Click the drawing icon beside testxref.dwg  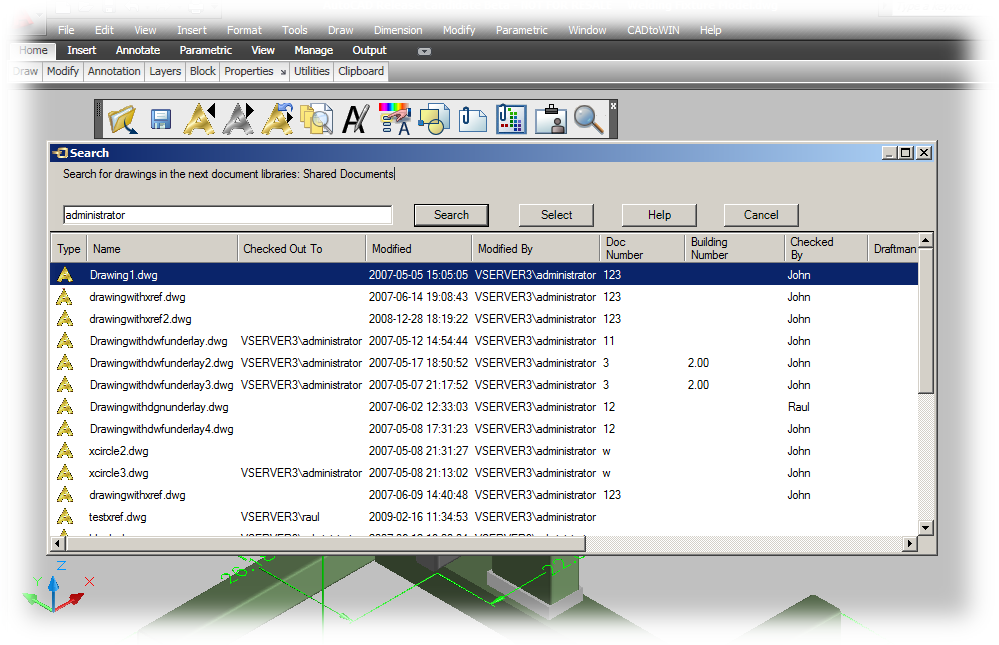pyautogui.click(x=65, y=517)
